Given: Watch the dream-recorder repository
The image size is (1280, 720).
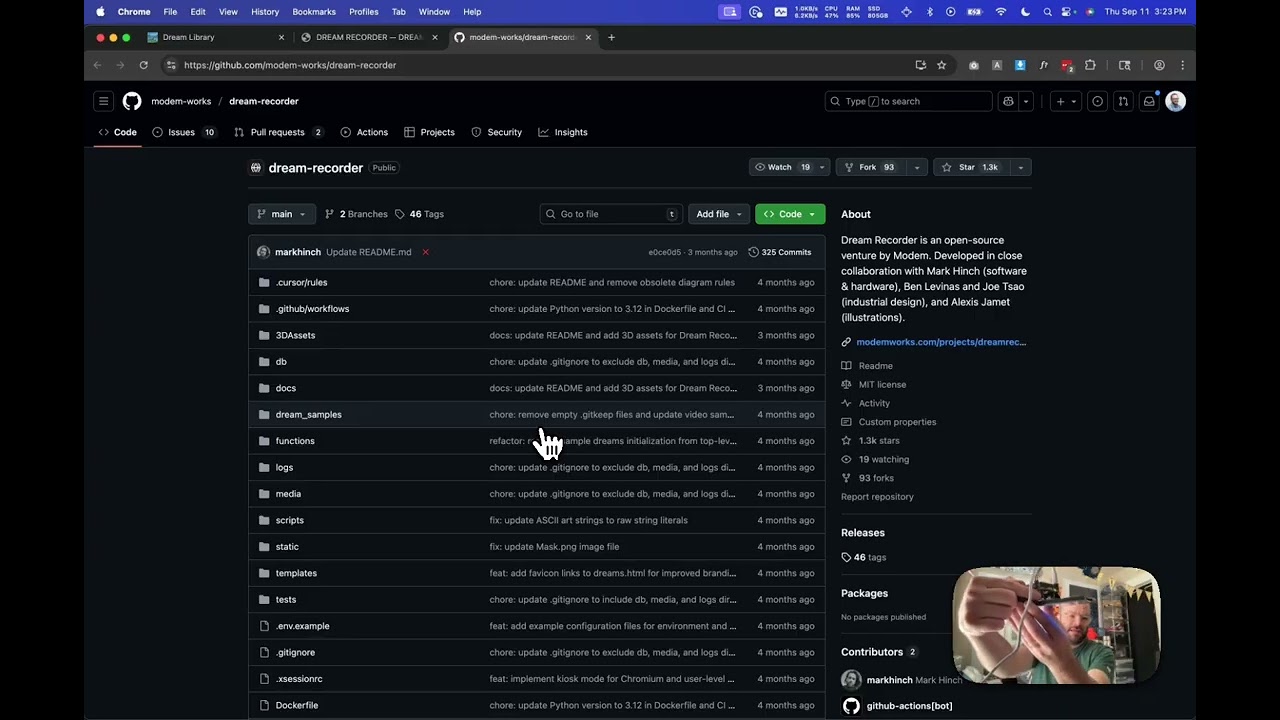Looking at the screenshot, I should coord(782,167).
